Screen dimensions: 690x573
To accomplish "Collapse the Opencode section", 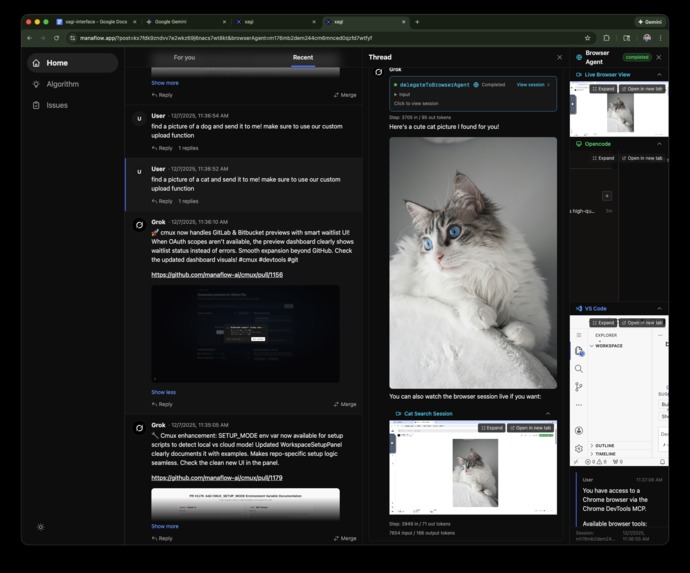I will (659, 144).
